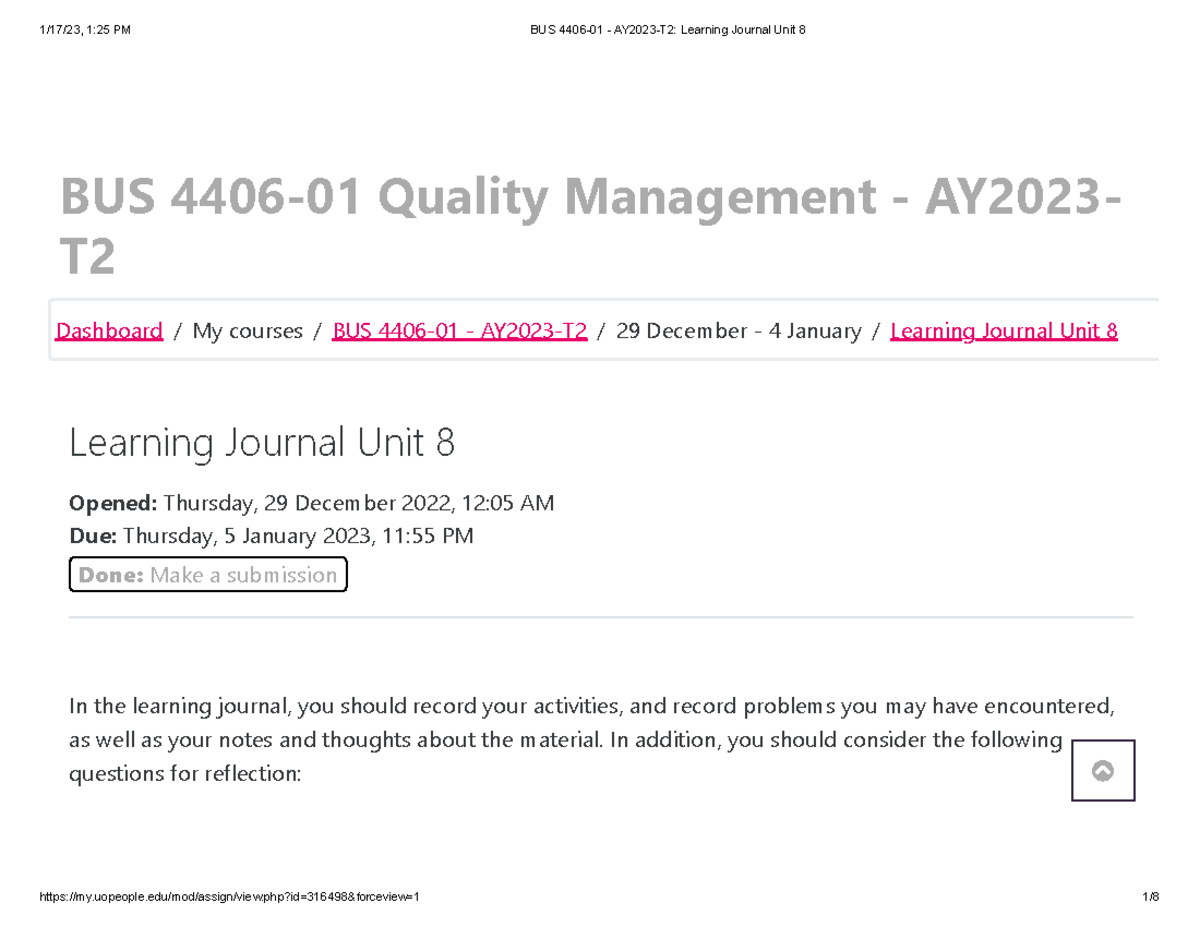The image size is (1200, 927).
Task: Click the URL link in the page footer
Action: (229, 896)
